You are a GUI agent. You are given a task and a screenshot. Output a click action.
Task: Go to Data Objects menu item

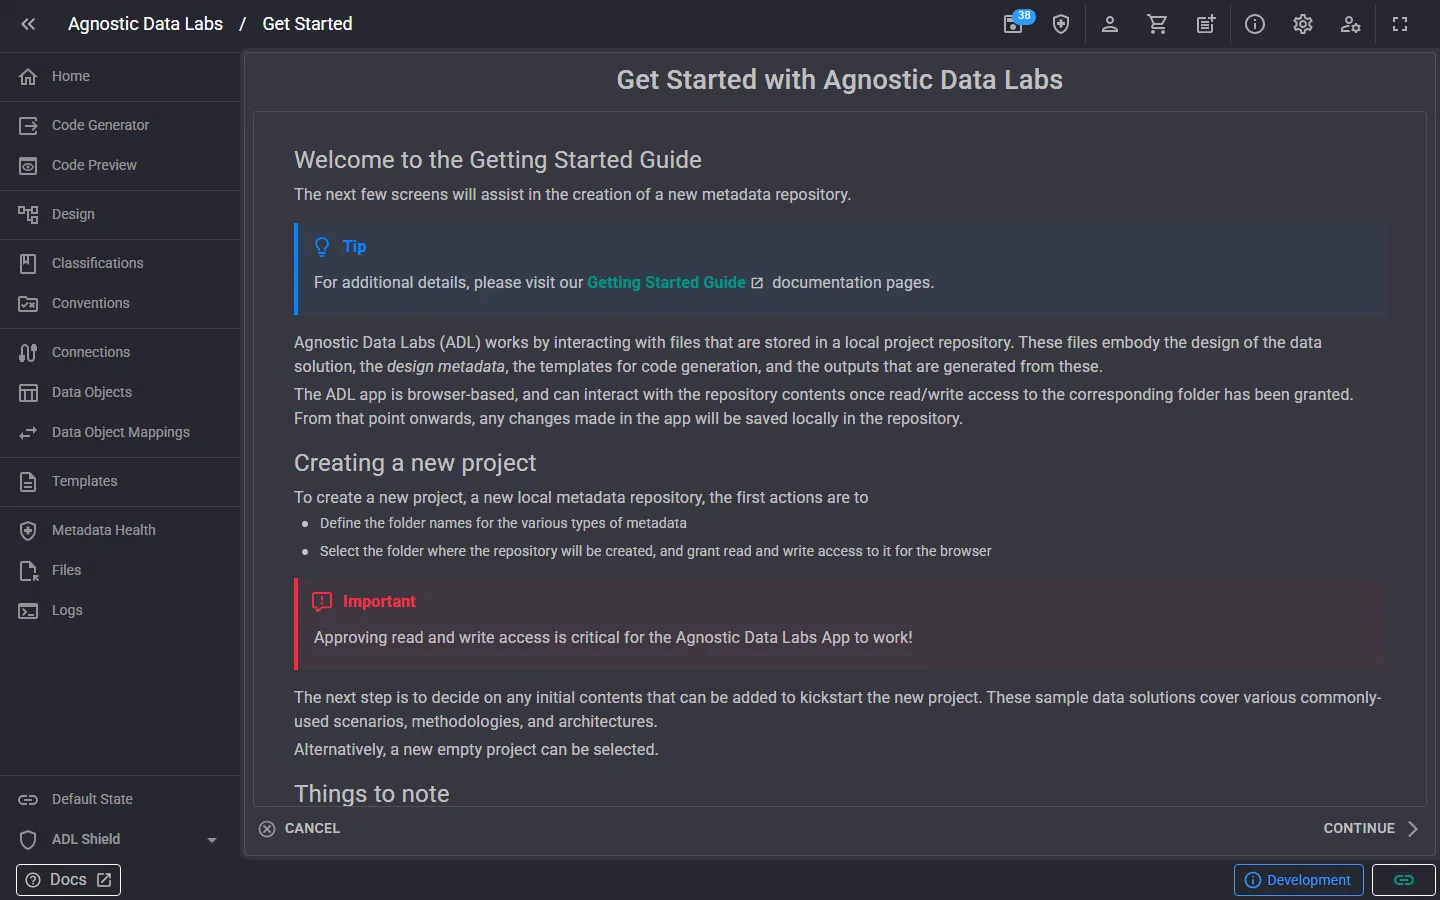pos(120,392)
